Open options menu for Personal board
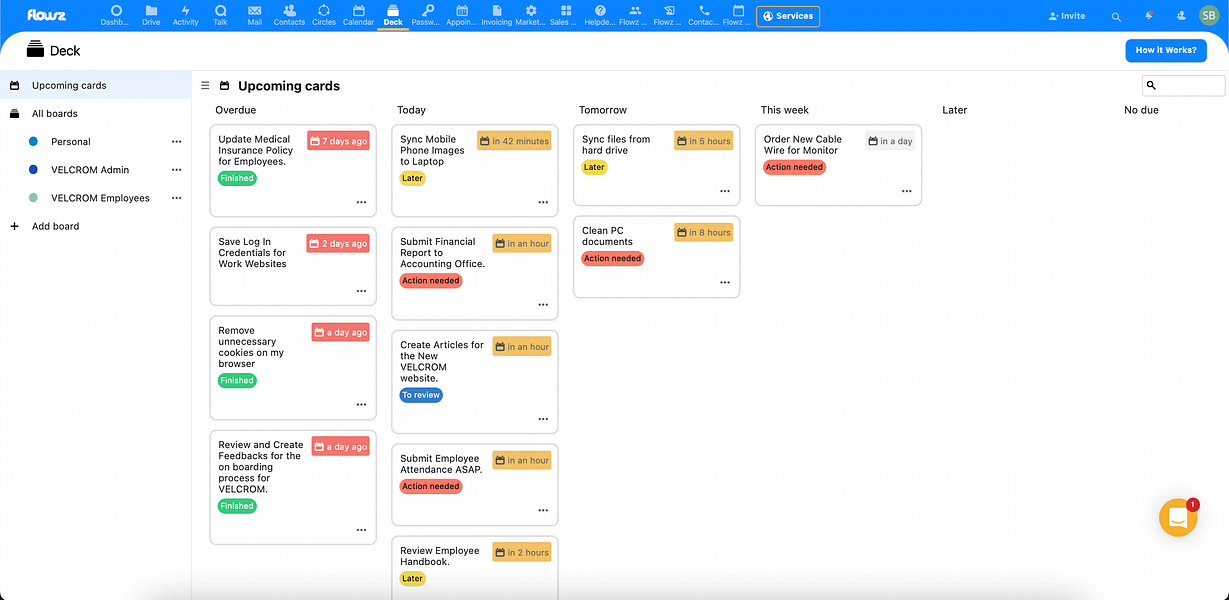 177,142
